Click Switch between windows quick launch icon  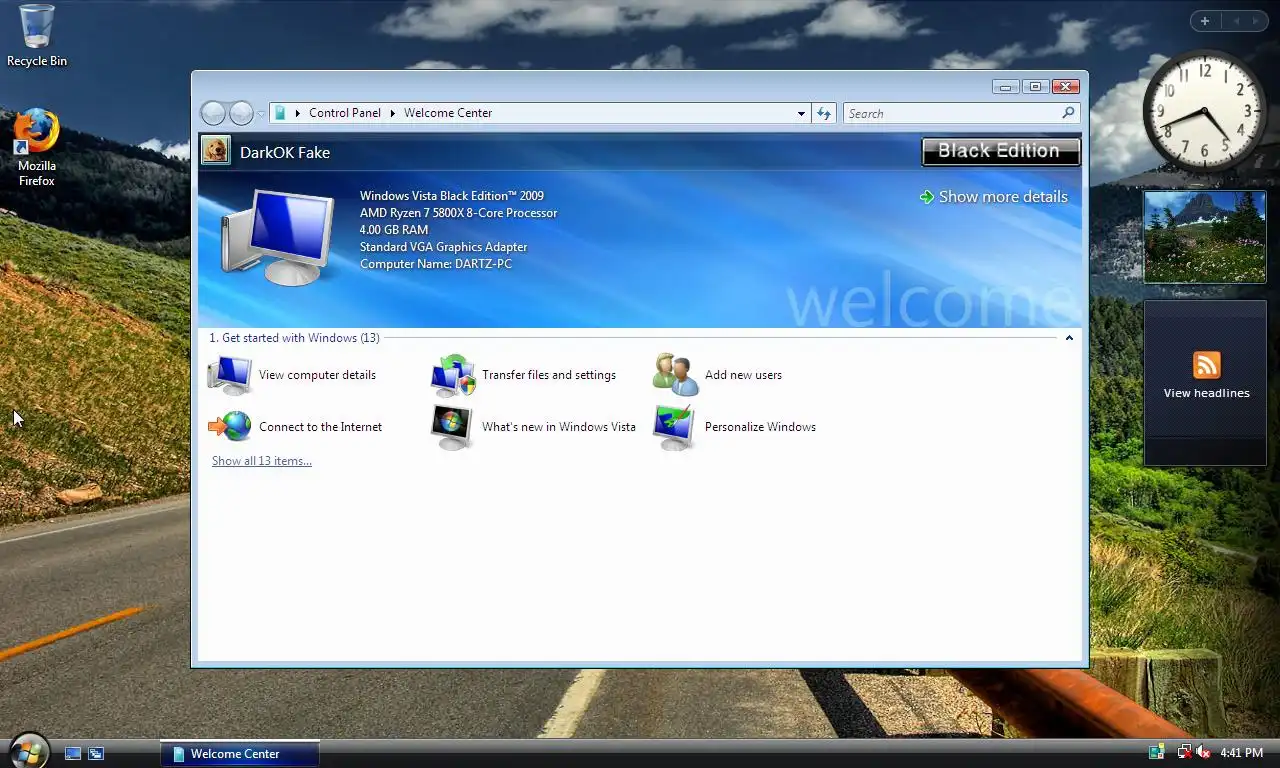tap(96, 753)
